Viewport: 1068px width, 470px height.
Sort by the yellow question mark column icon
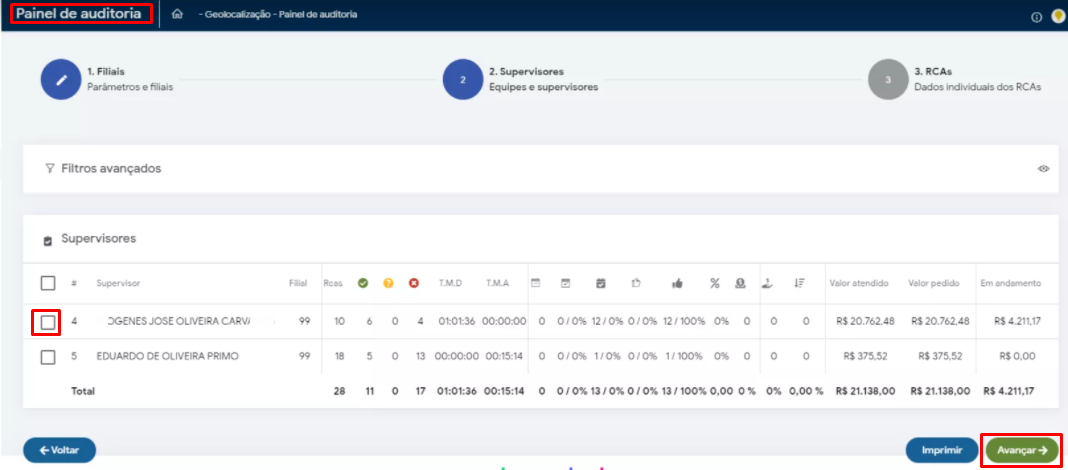coord(388,283)
